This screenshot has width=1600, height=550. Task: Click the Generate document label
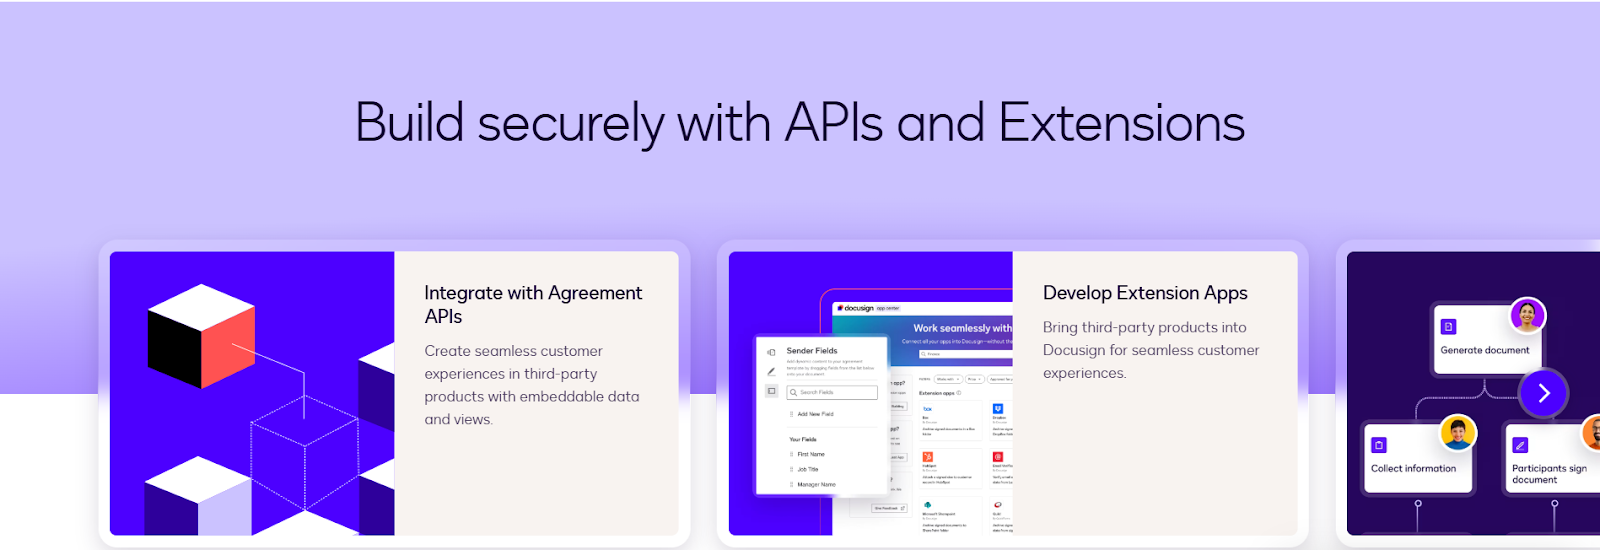point(1484,350)
